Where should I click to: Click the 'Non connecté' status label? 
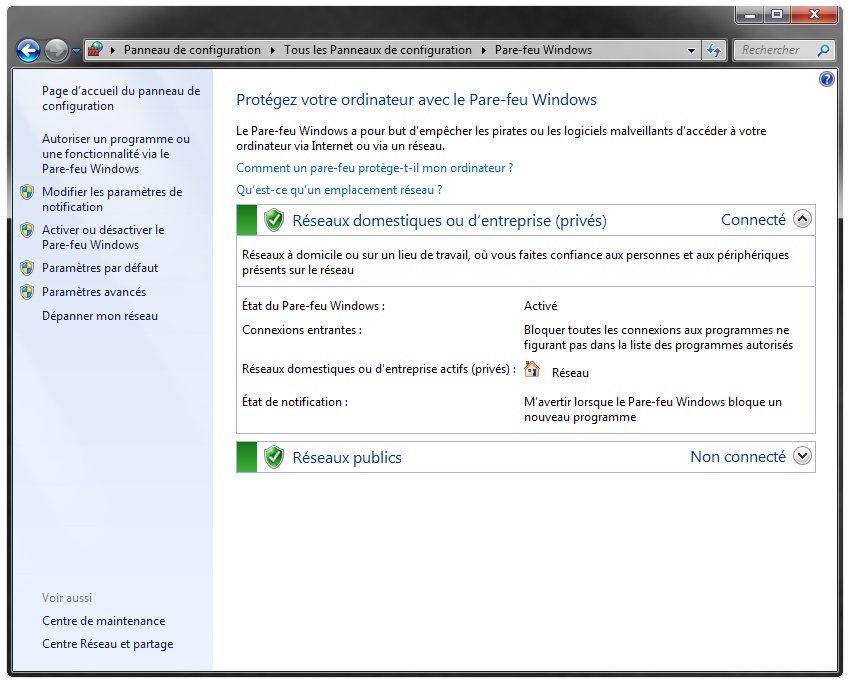738,457
